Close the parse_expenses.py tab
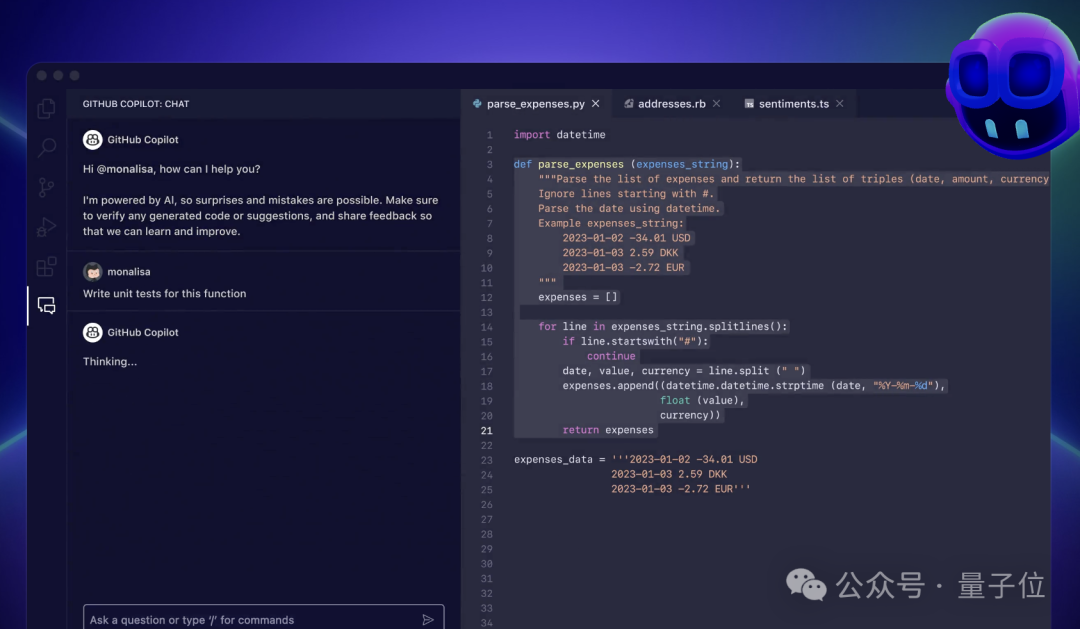Viewport: 1080px width, 629px height. [x=596, y=104]
